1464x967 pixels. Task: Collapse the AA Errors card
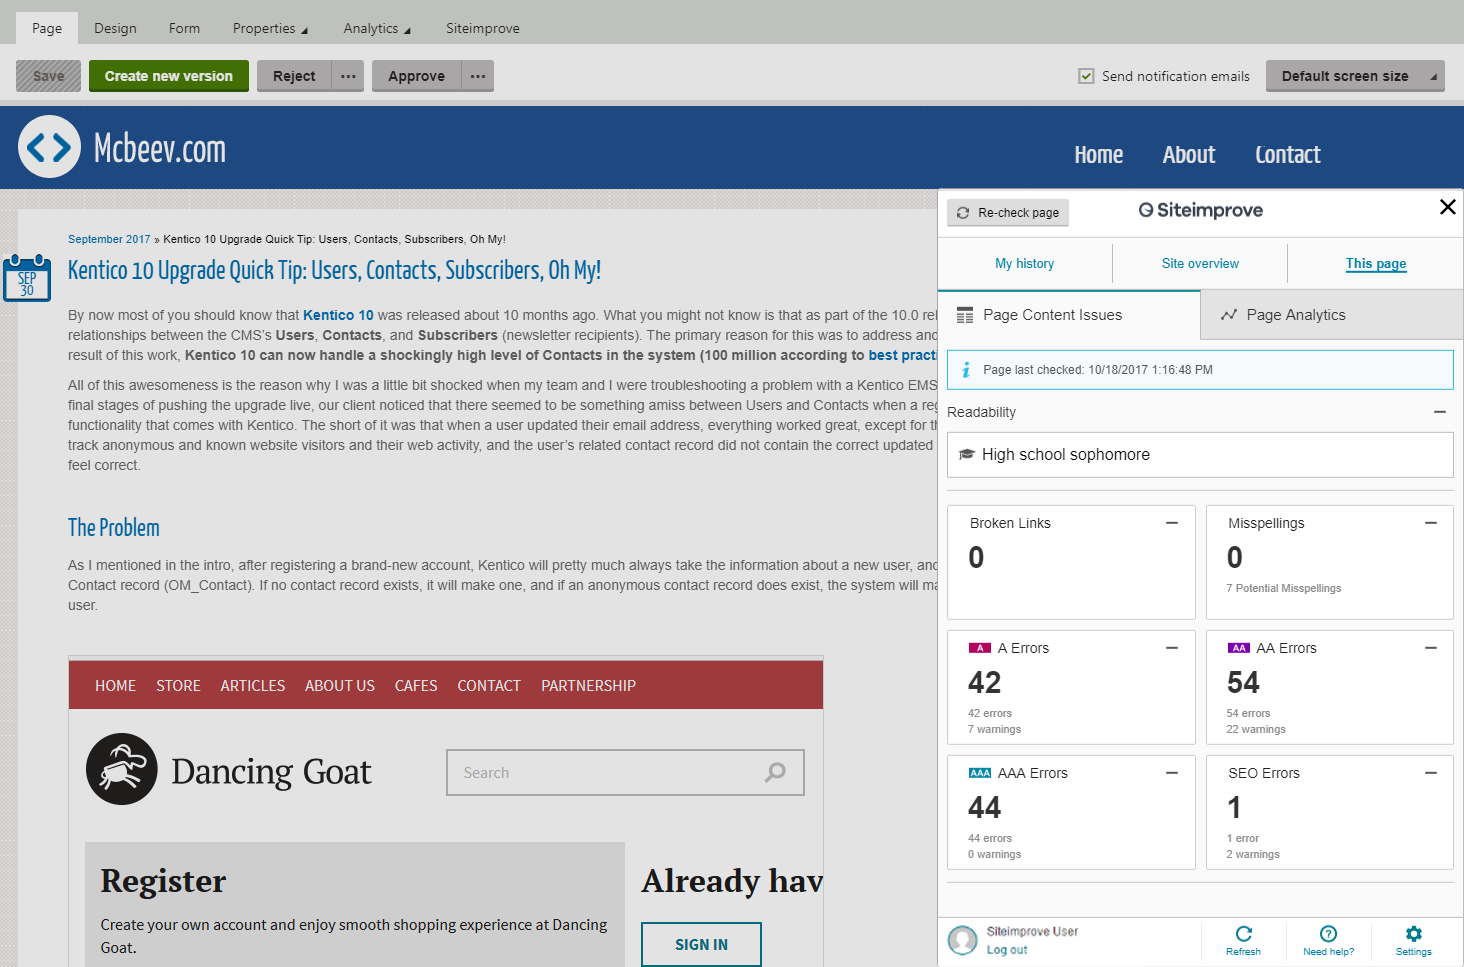click(x=1431, y=648)
